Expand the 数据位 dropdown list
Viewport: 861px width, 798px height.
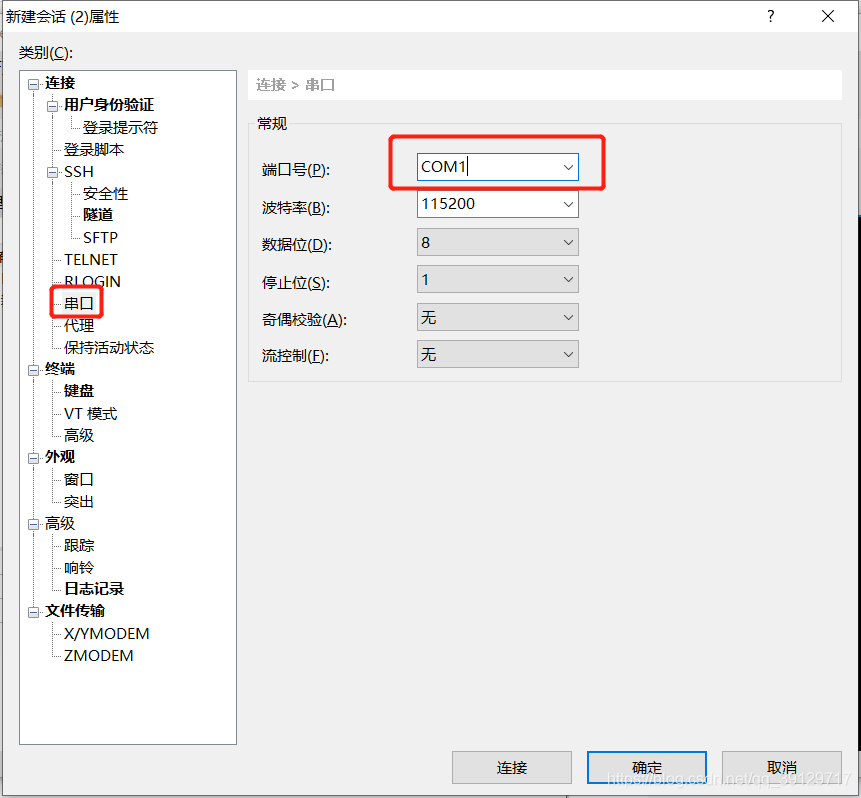click(x=568, y=242)
